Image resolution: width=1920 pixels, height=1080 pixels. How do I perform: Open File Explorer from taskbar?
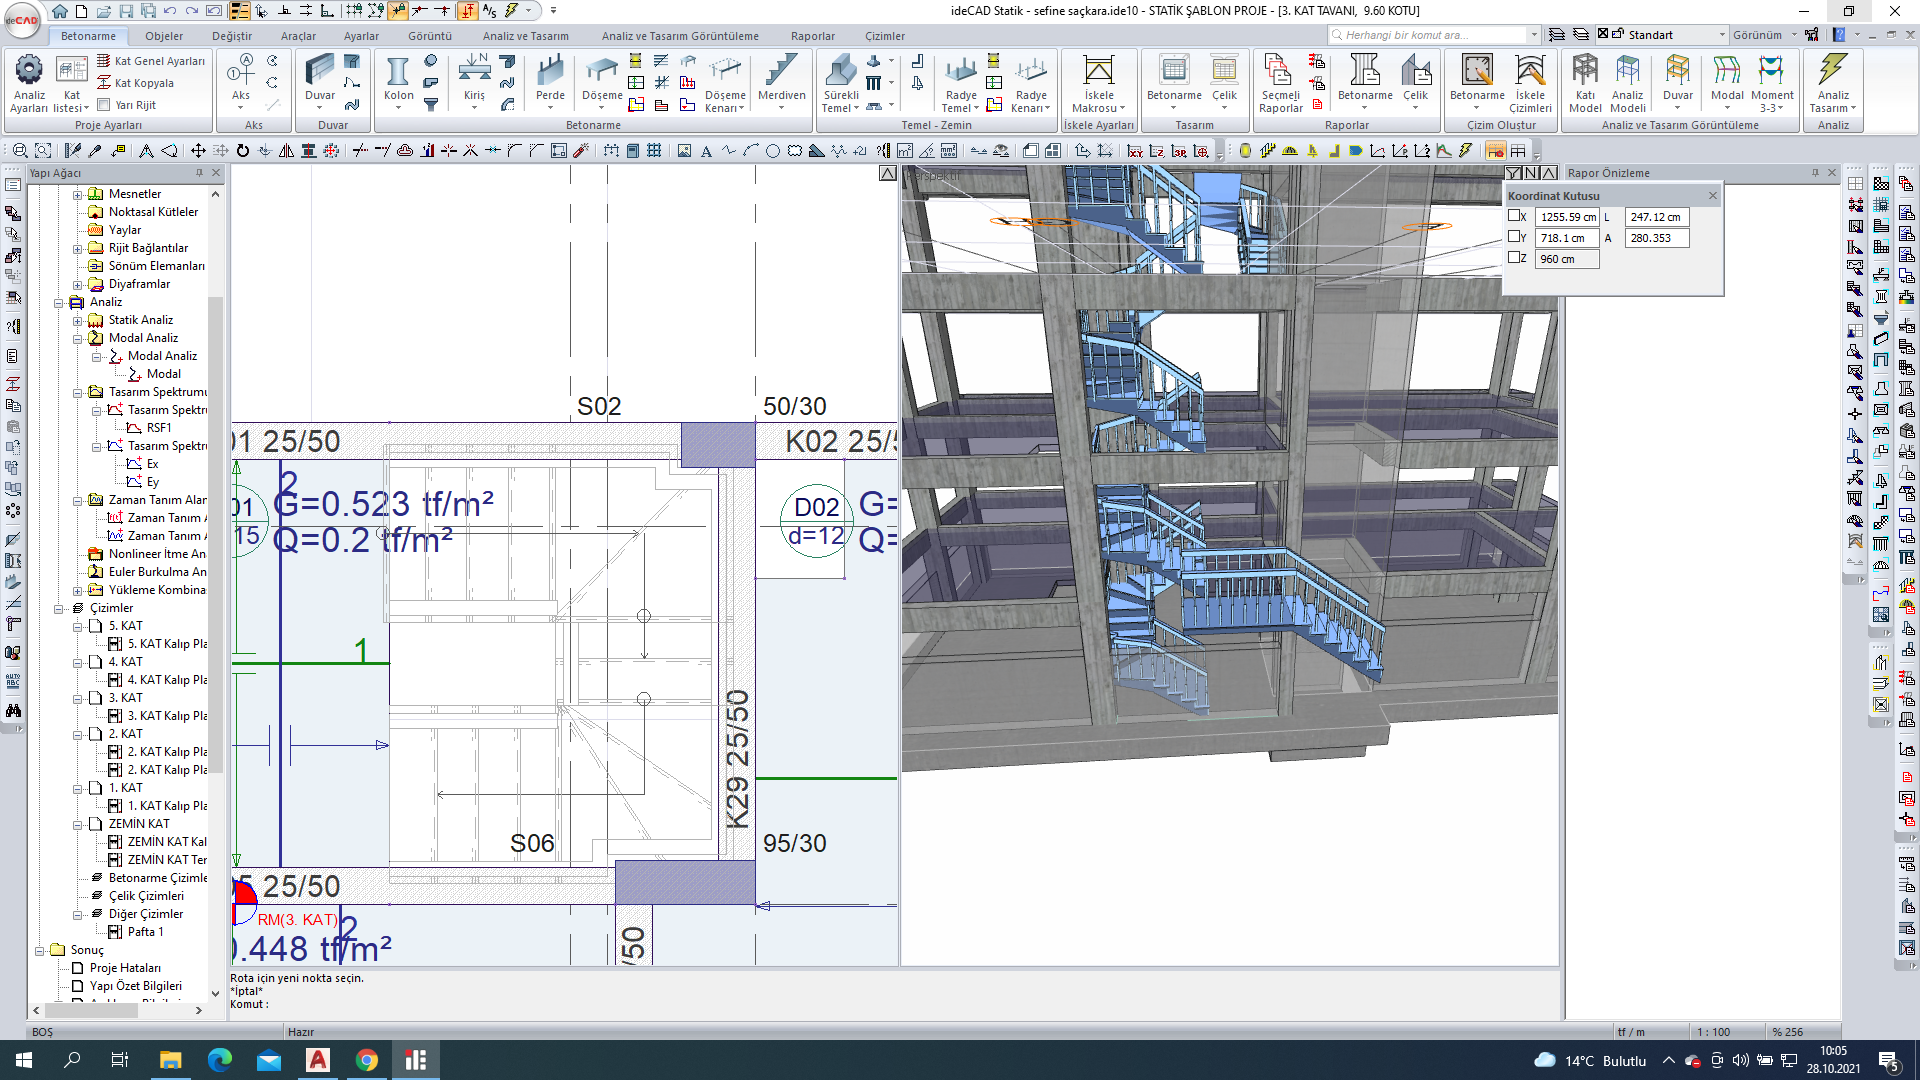(170, 1060)
